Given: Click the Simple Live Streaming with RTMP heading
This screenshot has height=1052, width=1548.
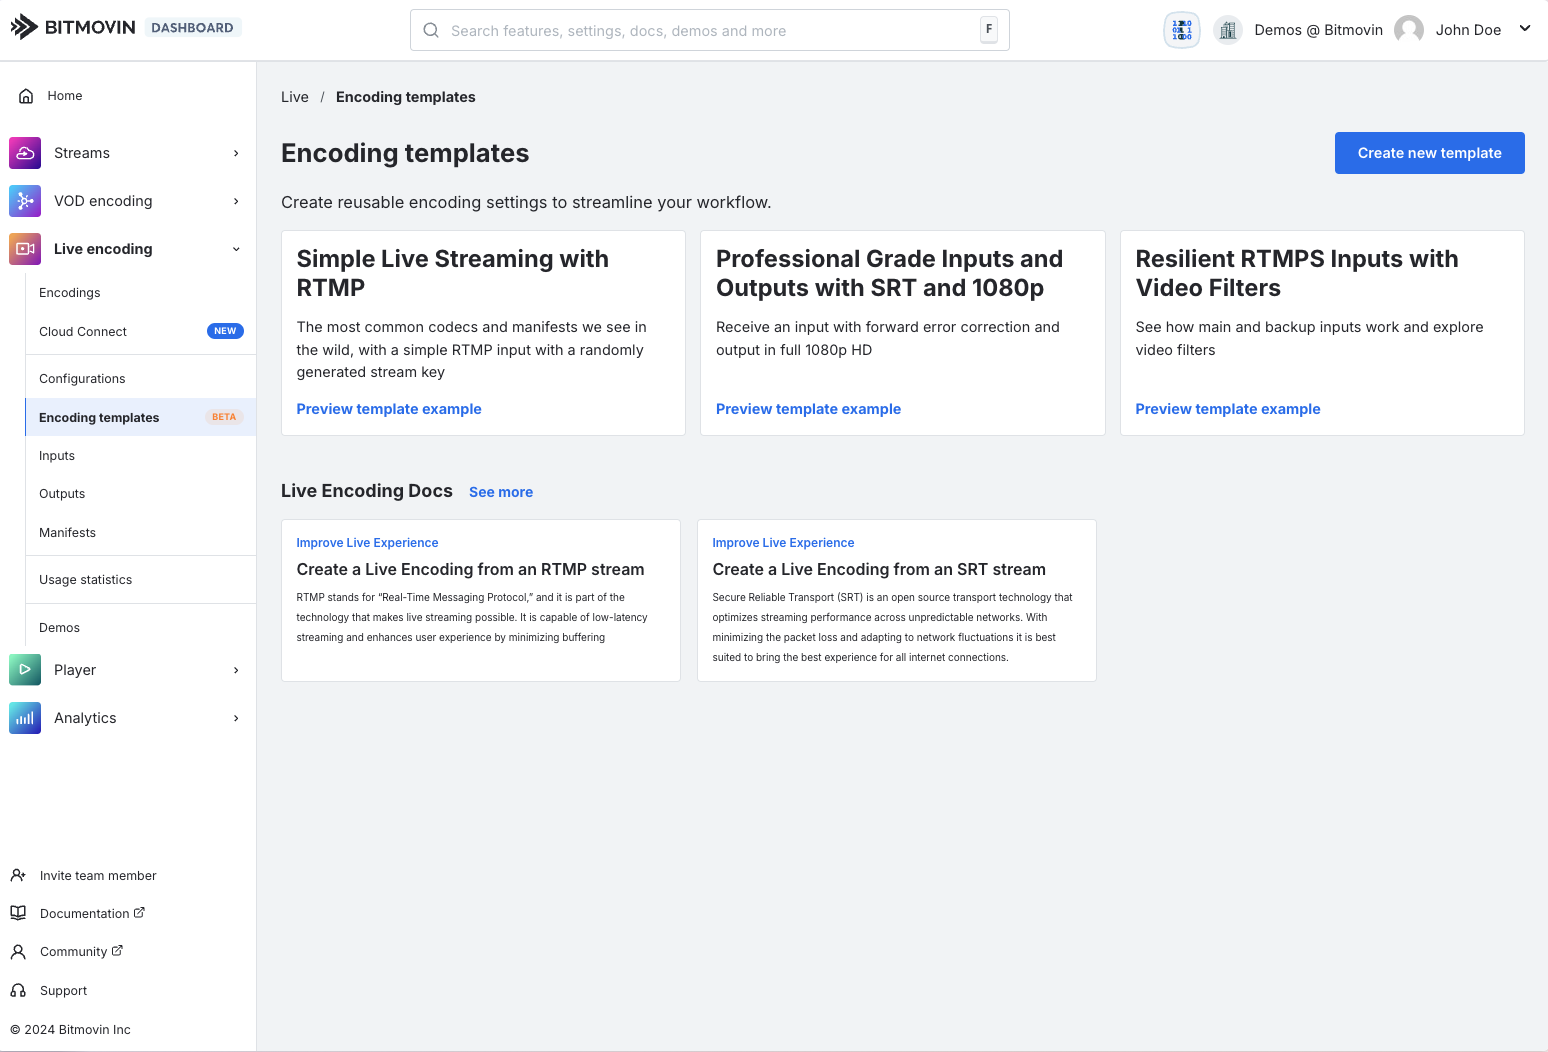Looking at the screenshot, I should pos(452,273).
